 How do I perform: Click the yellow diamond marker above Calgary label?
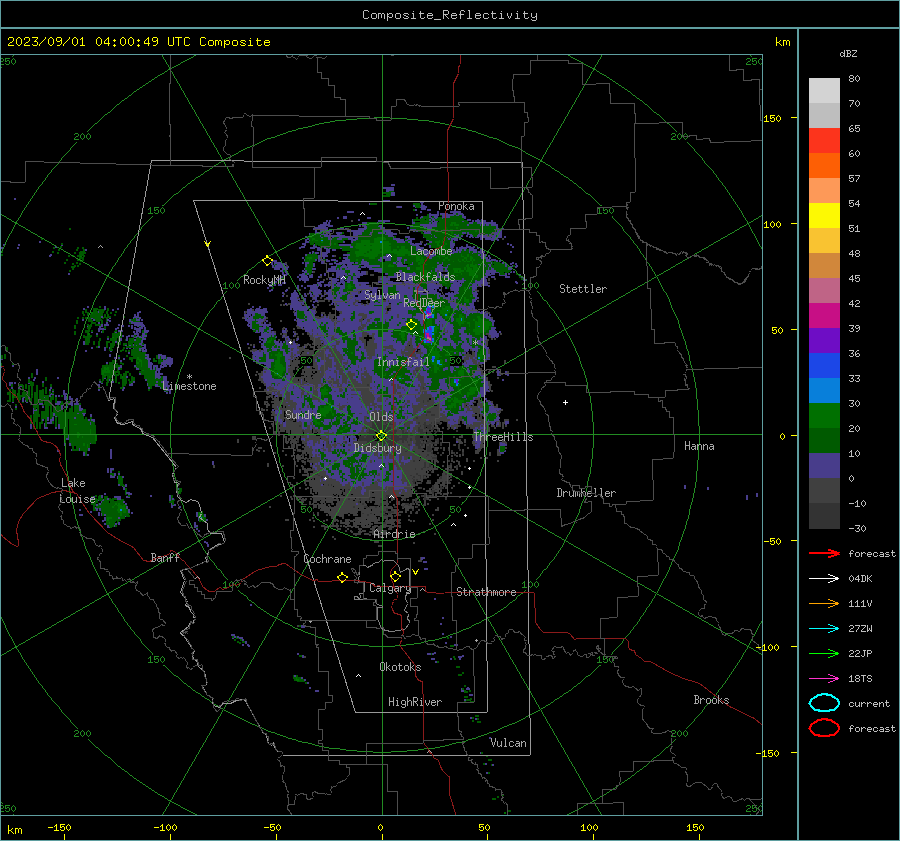[x=395, y=576]
